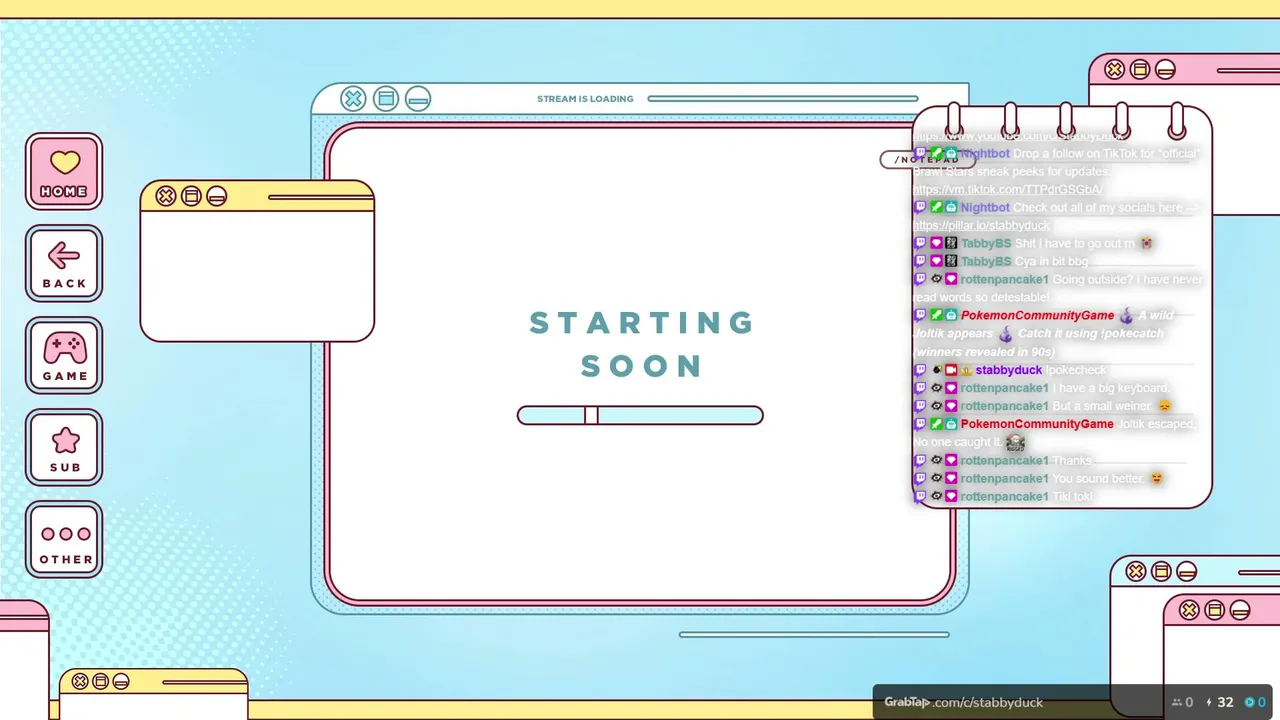Close the blue window above the viewer counters
1280x720 pixels.
tap(1136, 572)
